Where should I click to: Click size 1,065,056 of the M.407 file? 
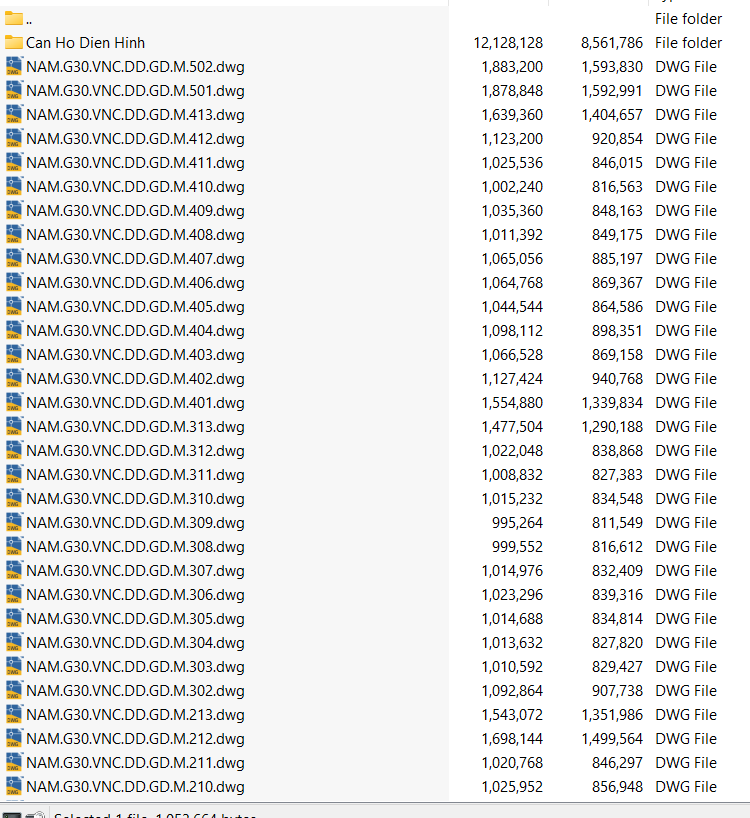(512, 259)
